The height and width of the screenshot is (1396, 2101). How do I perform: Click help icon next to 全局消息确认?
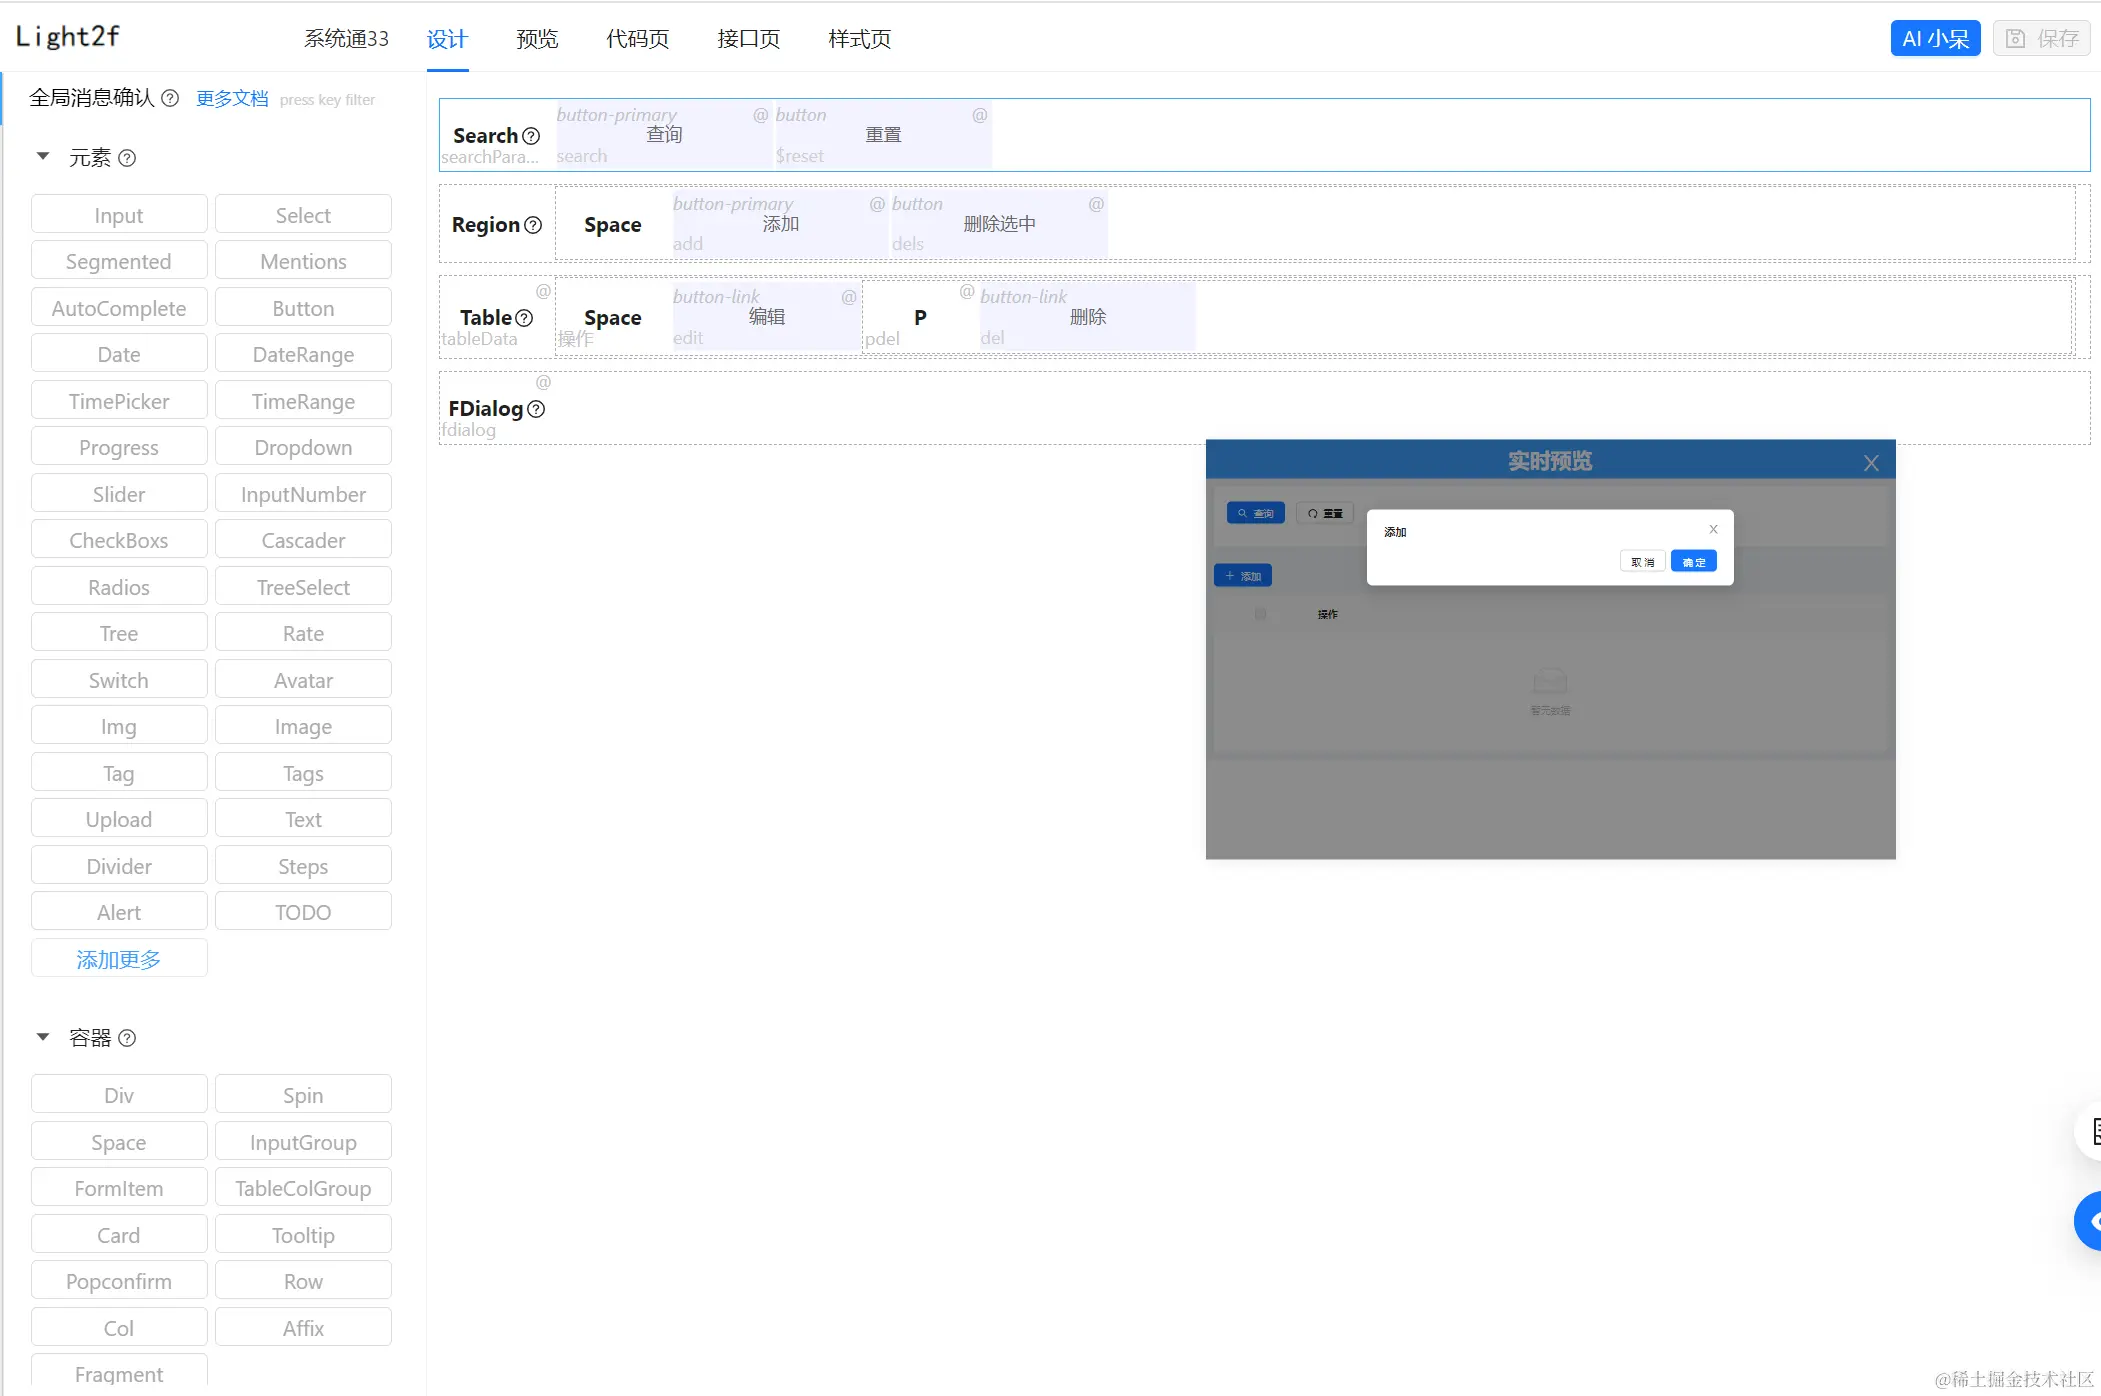click(x=170, y=98)
